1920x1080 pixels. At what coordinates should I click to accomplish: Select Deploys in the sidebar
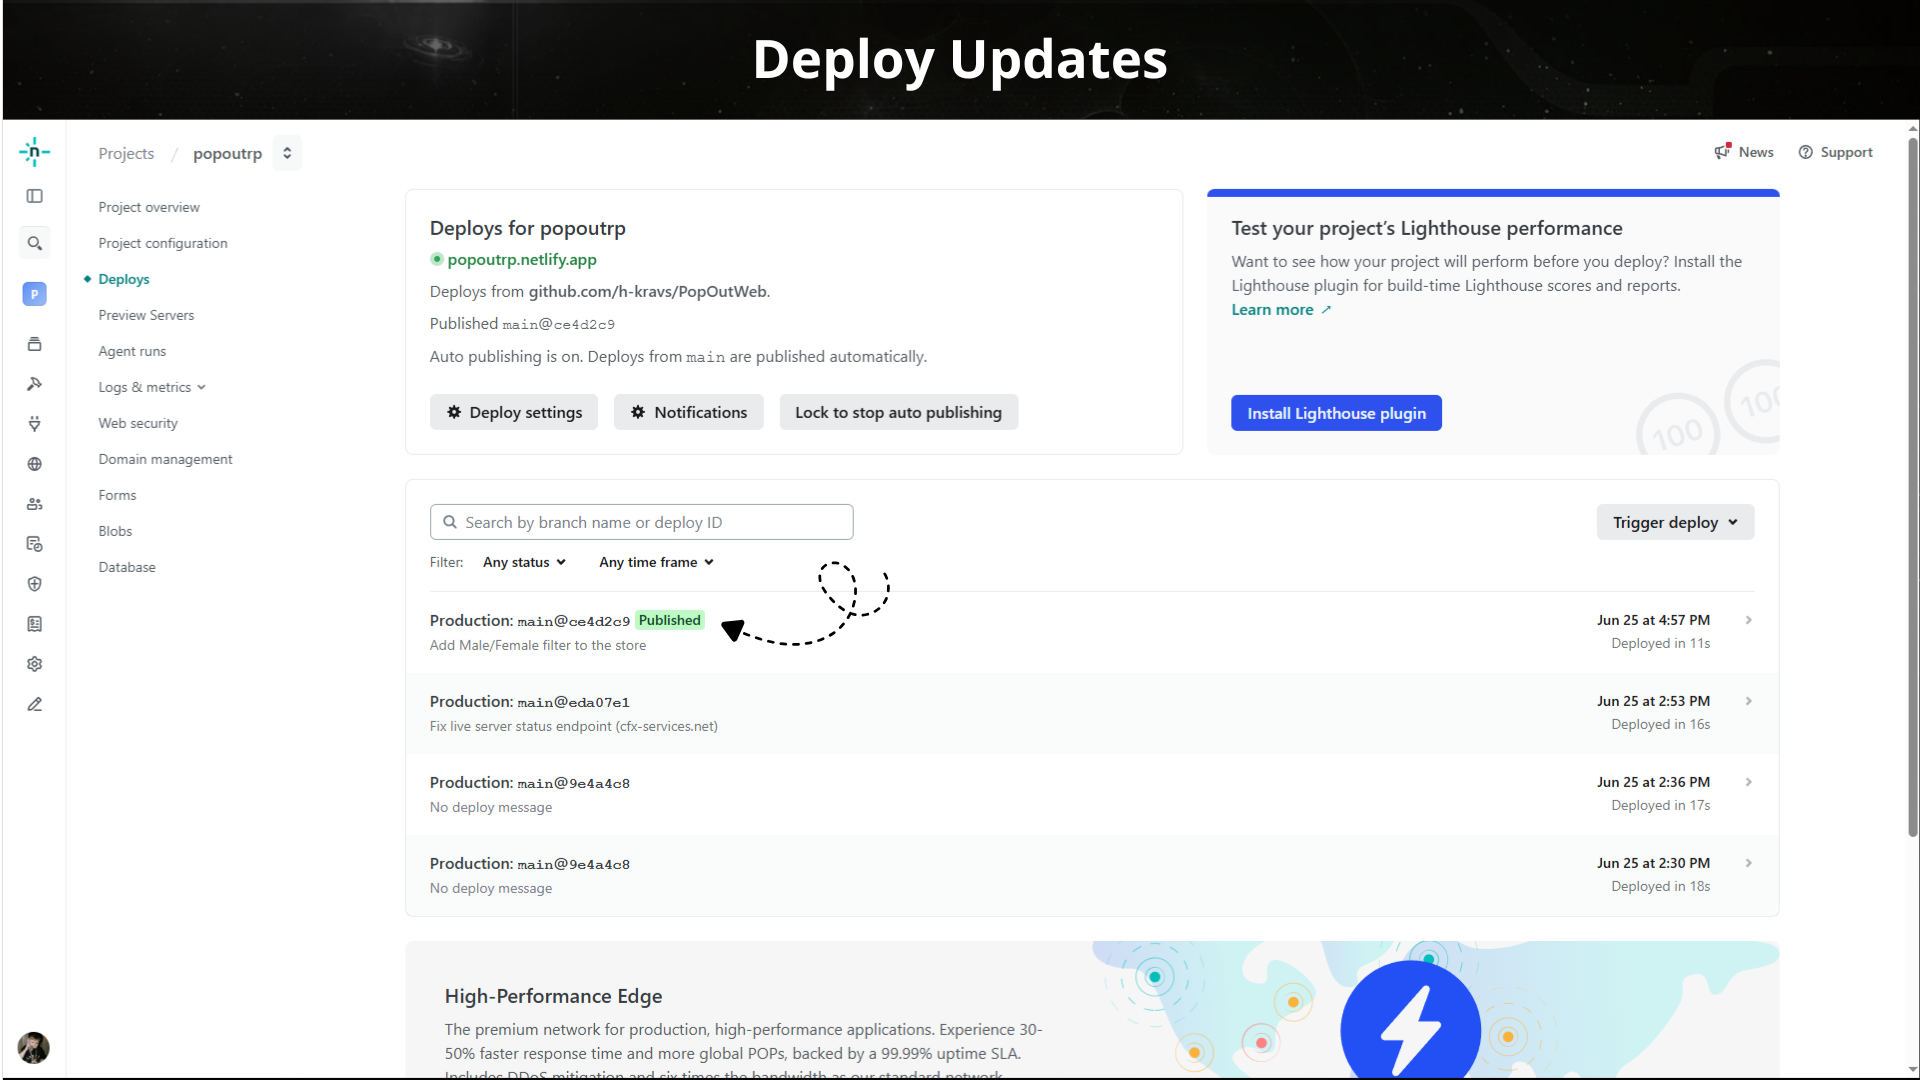click(124, 279)
